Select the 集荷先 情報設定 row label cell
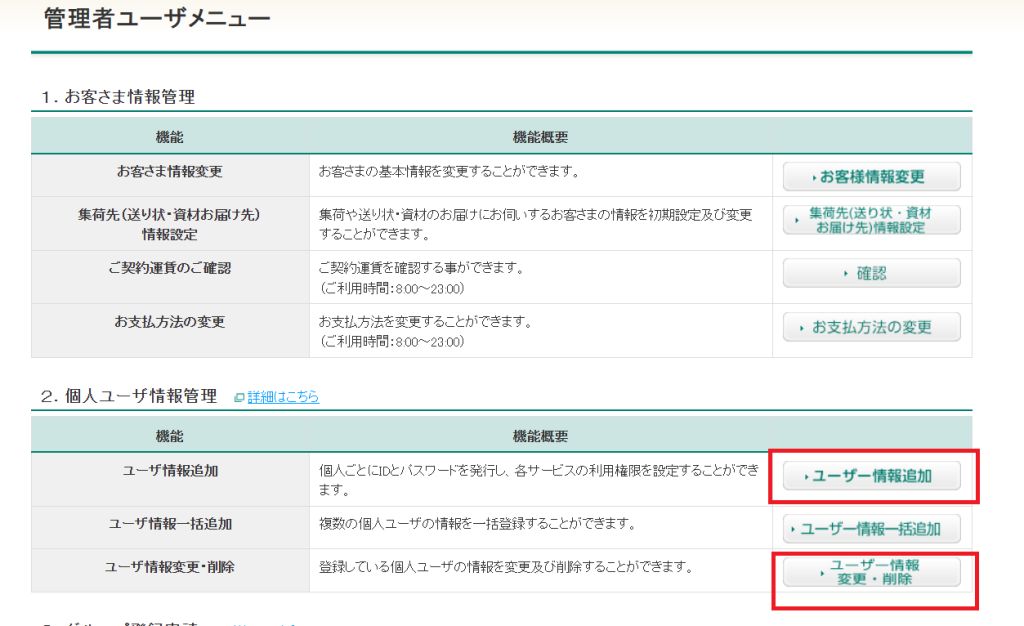The width and height of the screenshot is (1024, 626). coord(170,223)
